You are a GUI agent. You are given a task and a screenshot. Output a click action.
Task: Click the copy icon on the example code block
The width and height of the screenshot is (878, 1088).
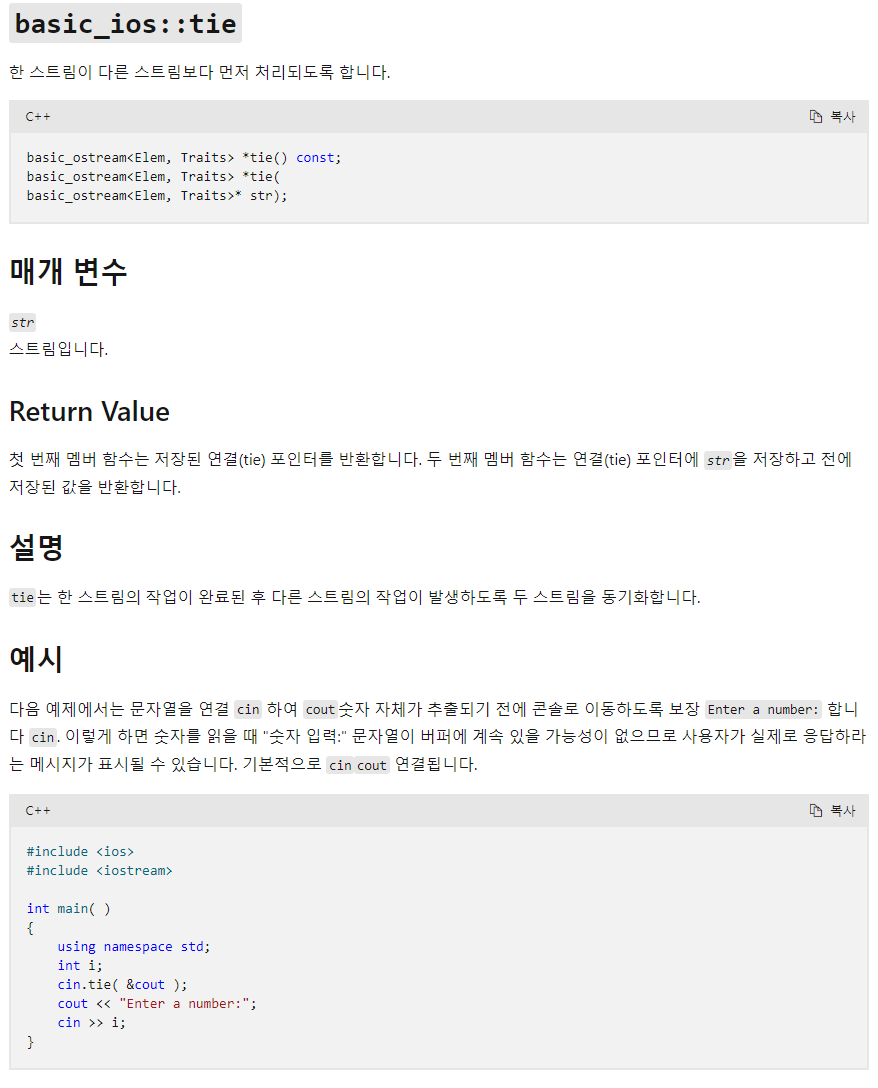(815, 811)
